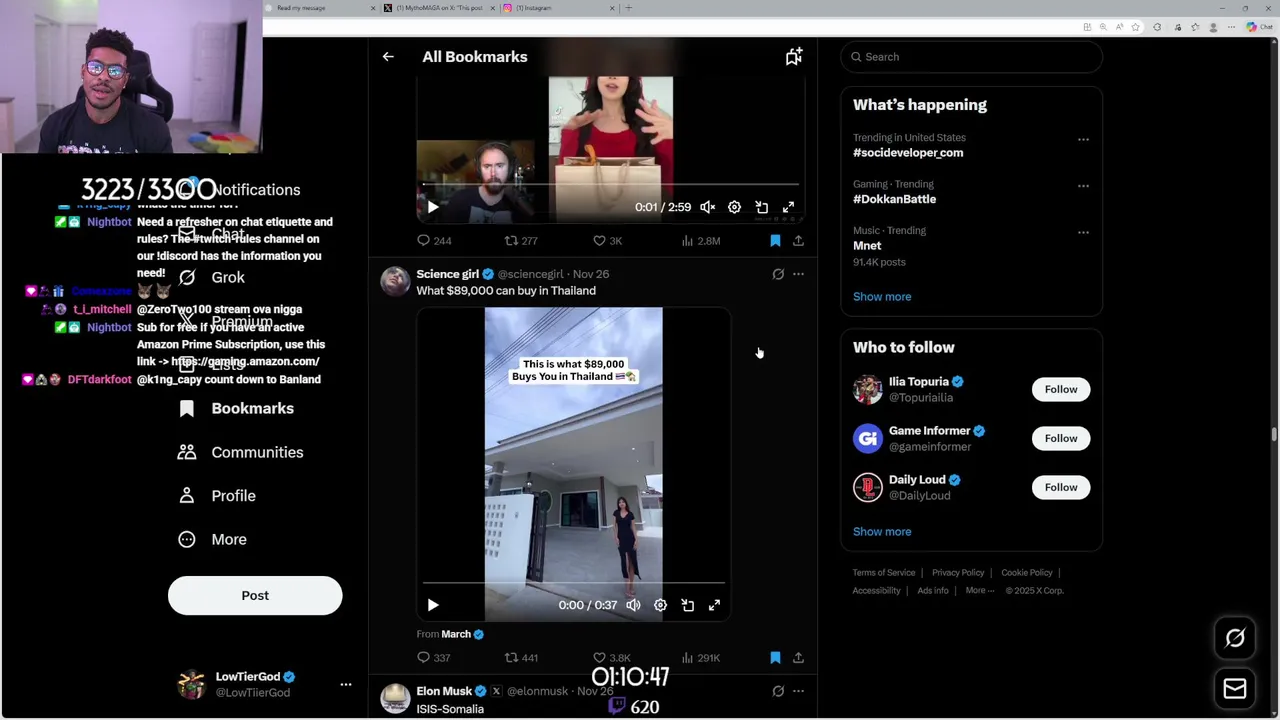Open more options for Mnet trend

1083,232
